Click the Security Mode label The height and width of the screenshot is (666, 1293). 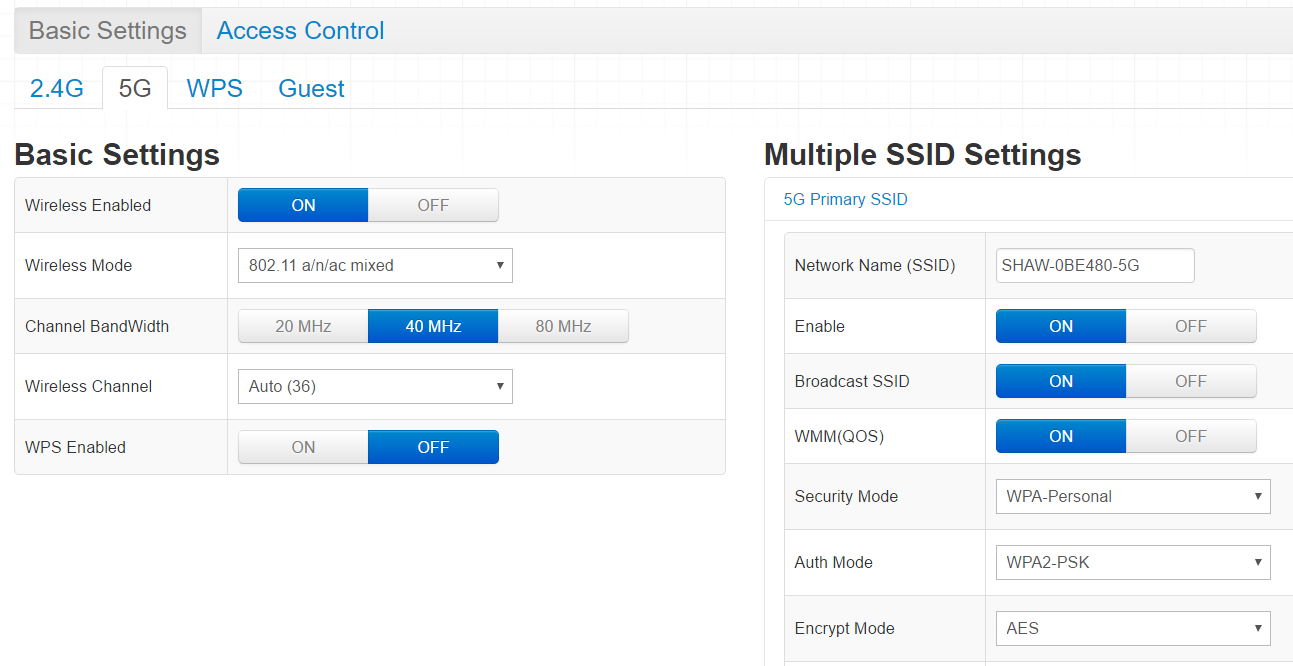[x=846, y=496]
